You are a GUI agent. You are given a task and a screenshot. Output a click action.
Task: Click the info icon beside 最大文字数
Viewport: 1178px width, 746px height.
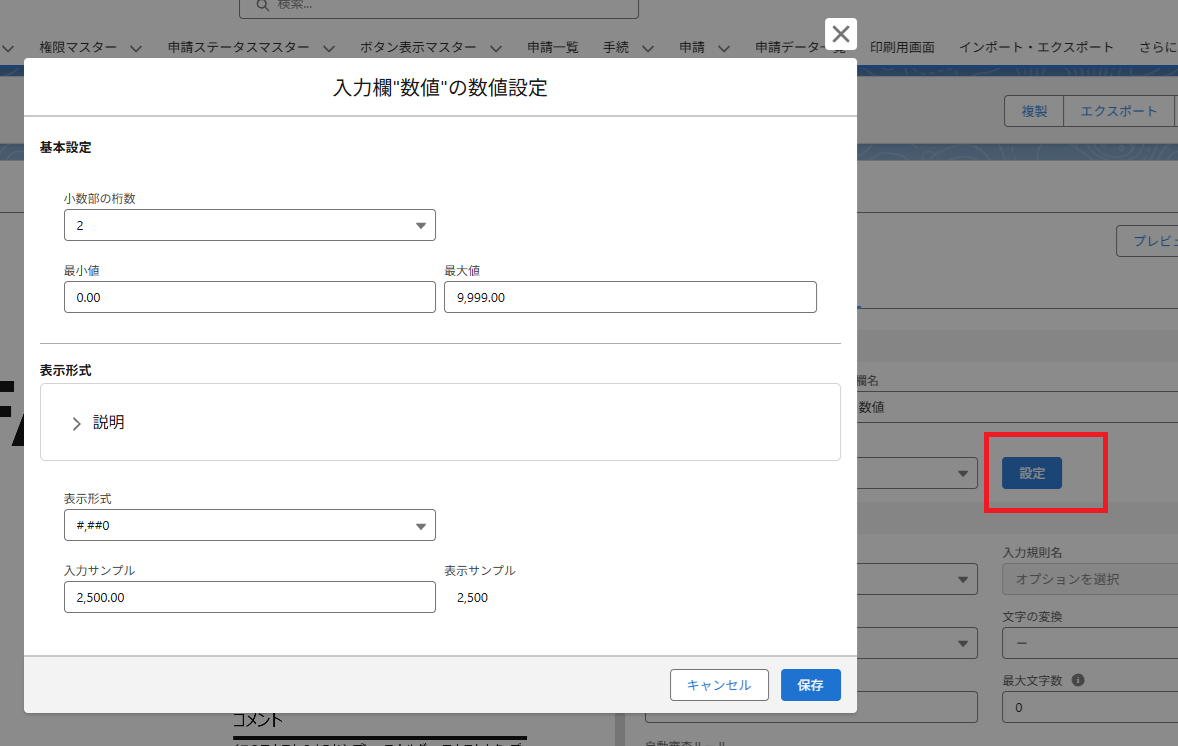[x=1078, y=681]
